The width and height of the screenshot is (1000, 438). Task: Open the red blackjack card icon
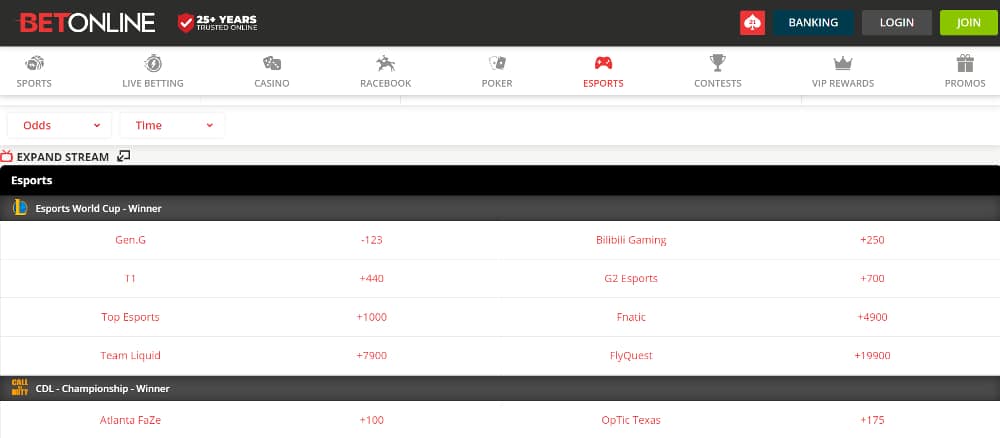[753, 23]
